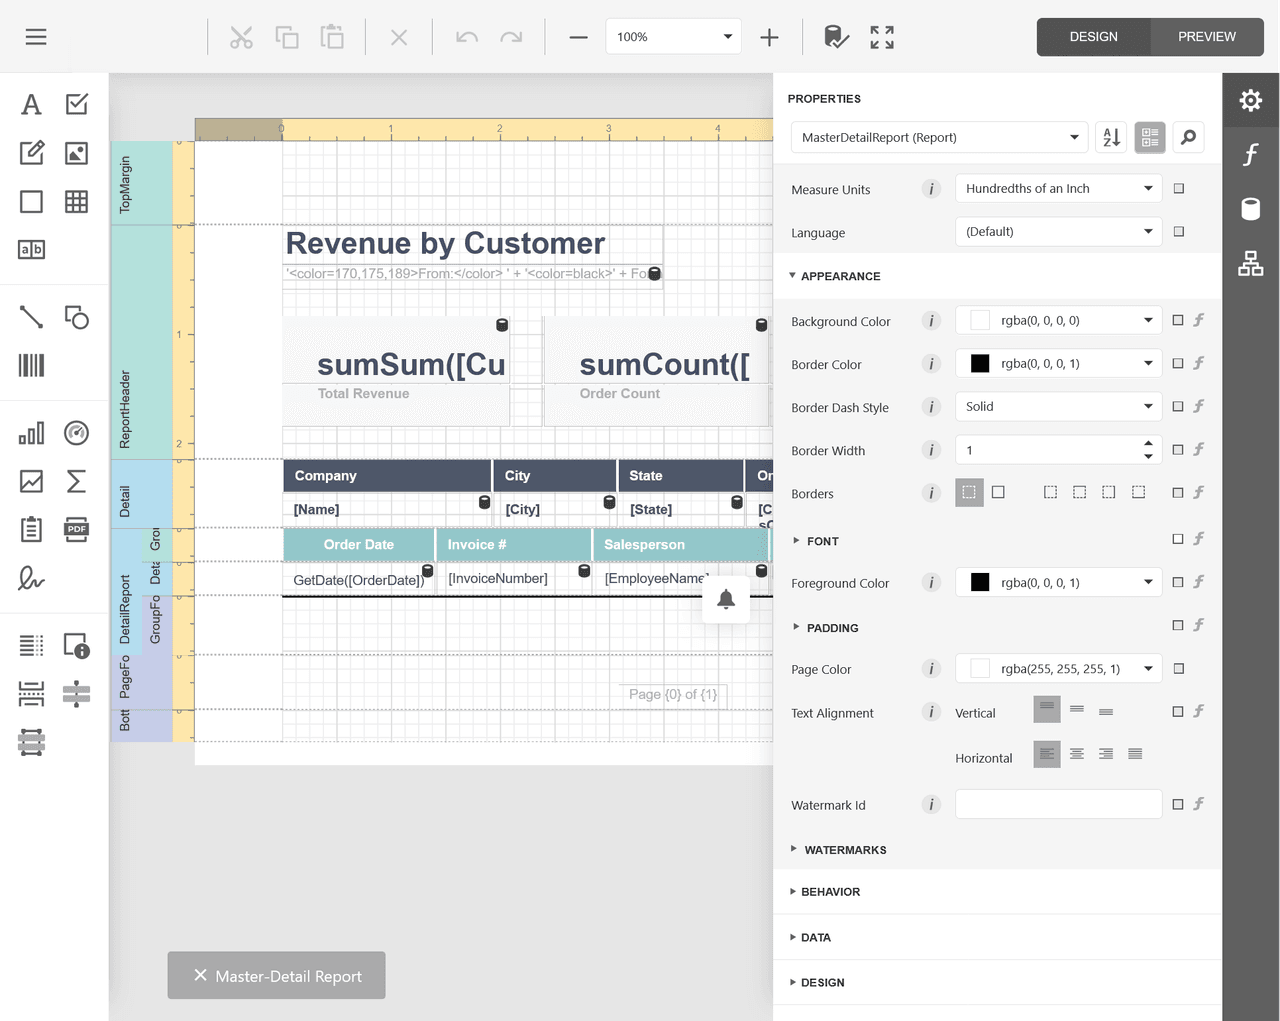
Task: Select the Character Comb toolbox control
Action: [32, 250]
